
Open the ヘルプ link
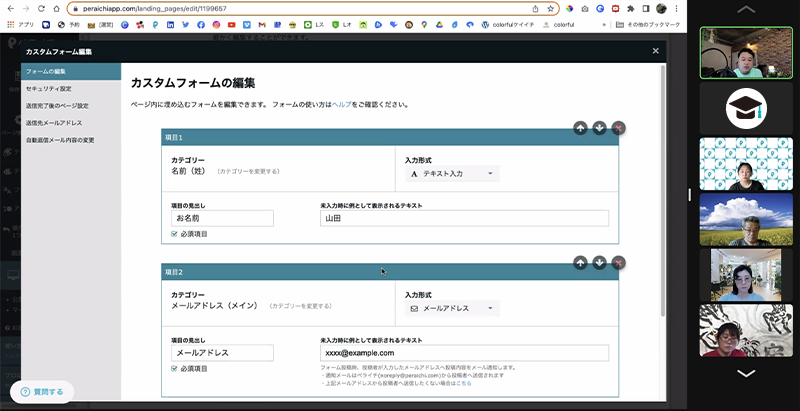342,104
